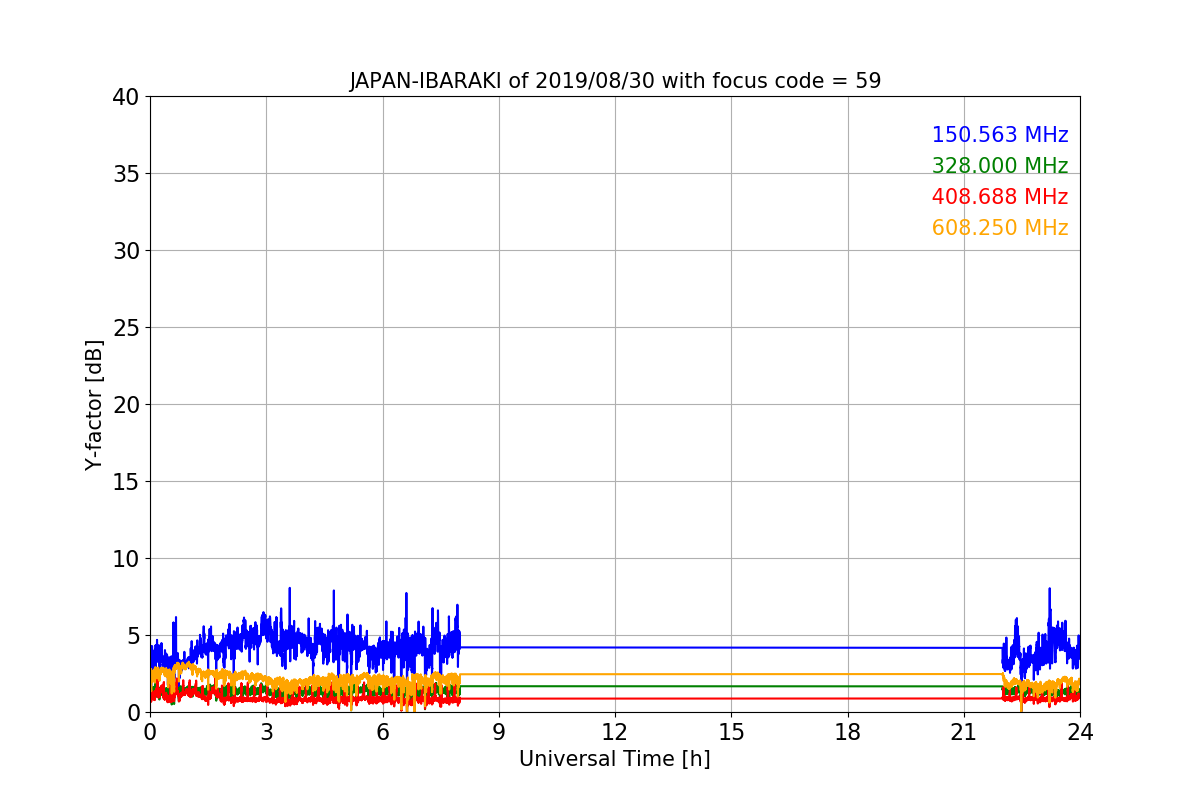Select the 608.250 MHz legend label
1200x800 pixels.
point(1000,228)
